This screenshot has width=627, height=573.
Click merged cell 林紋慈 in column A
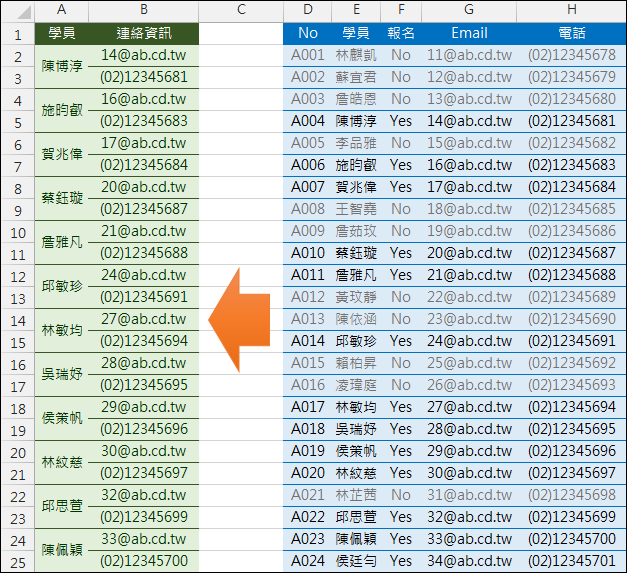62,462
